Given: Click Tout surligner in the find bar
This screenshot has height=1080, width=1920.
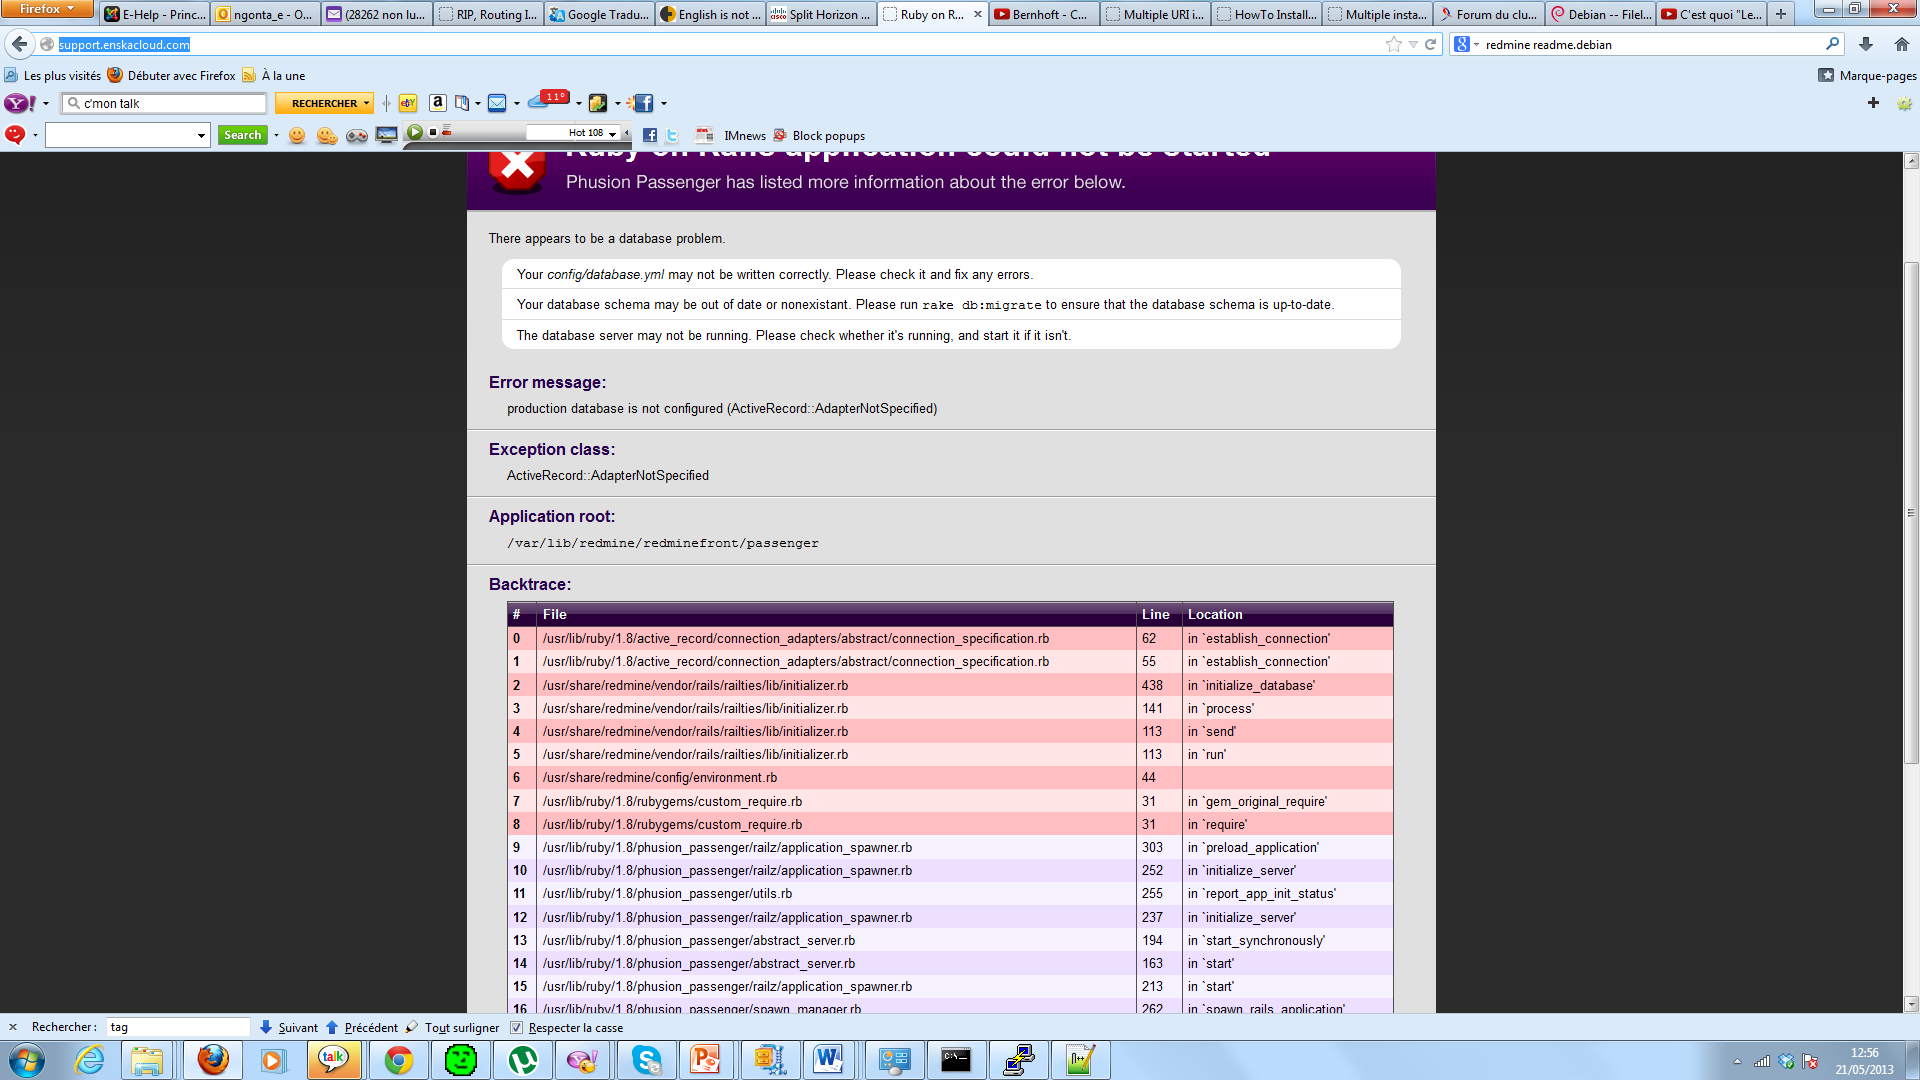Looking at the screenshot, I should [453, 1027].
